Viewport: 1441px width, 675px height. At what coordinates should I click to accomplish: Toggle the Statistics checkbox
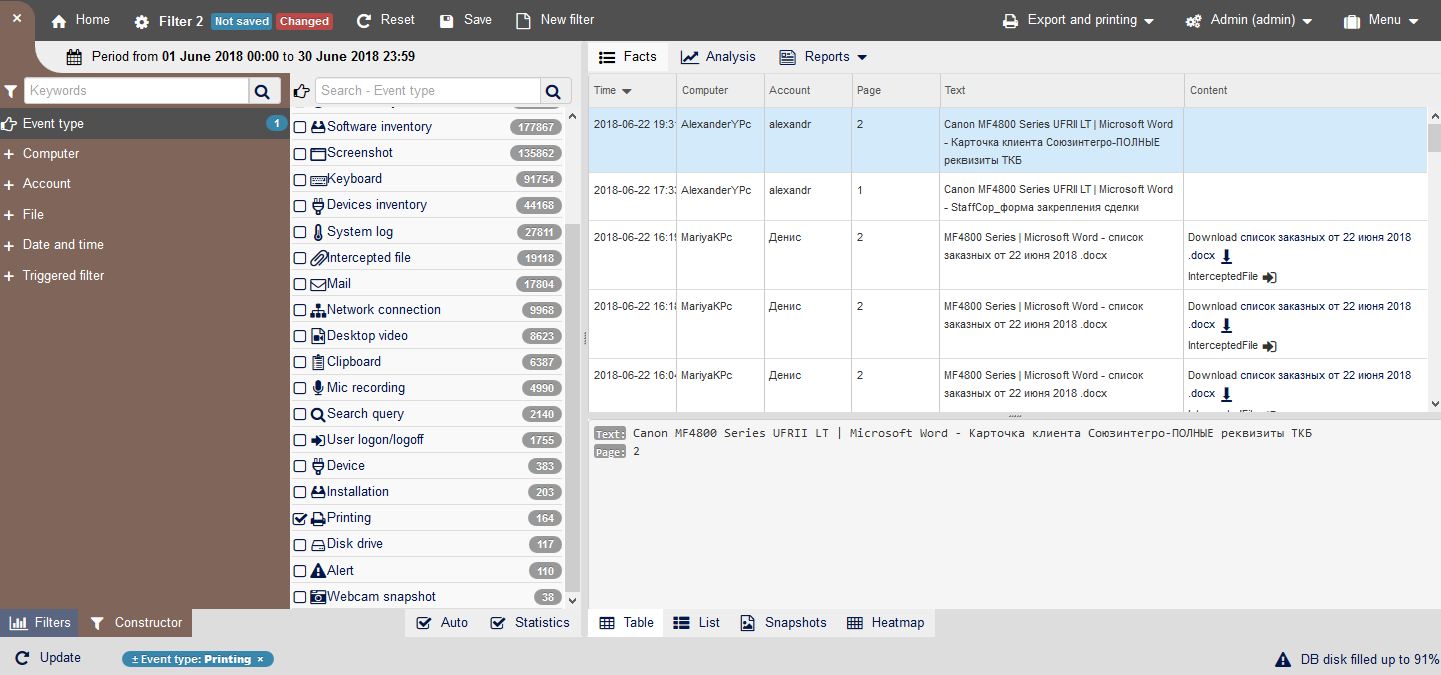click(x=497, y=623)
